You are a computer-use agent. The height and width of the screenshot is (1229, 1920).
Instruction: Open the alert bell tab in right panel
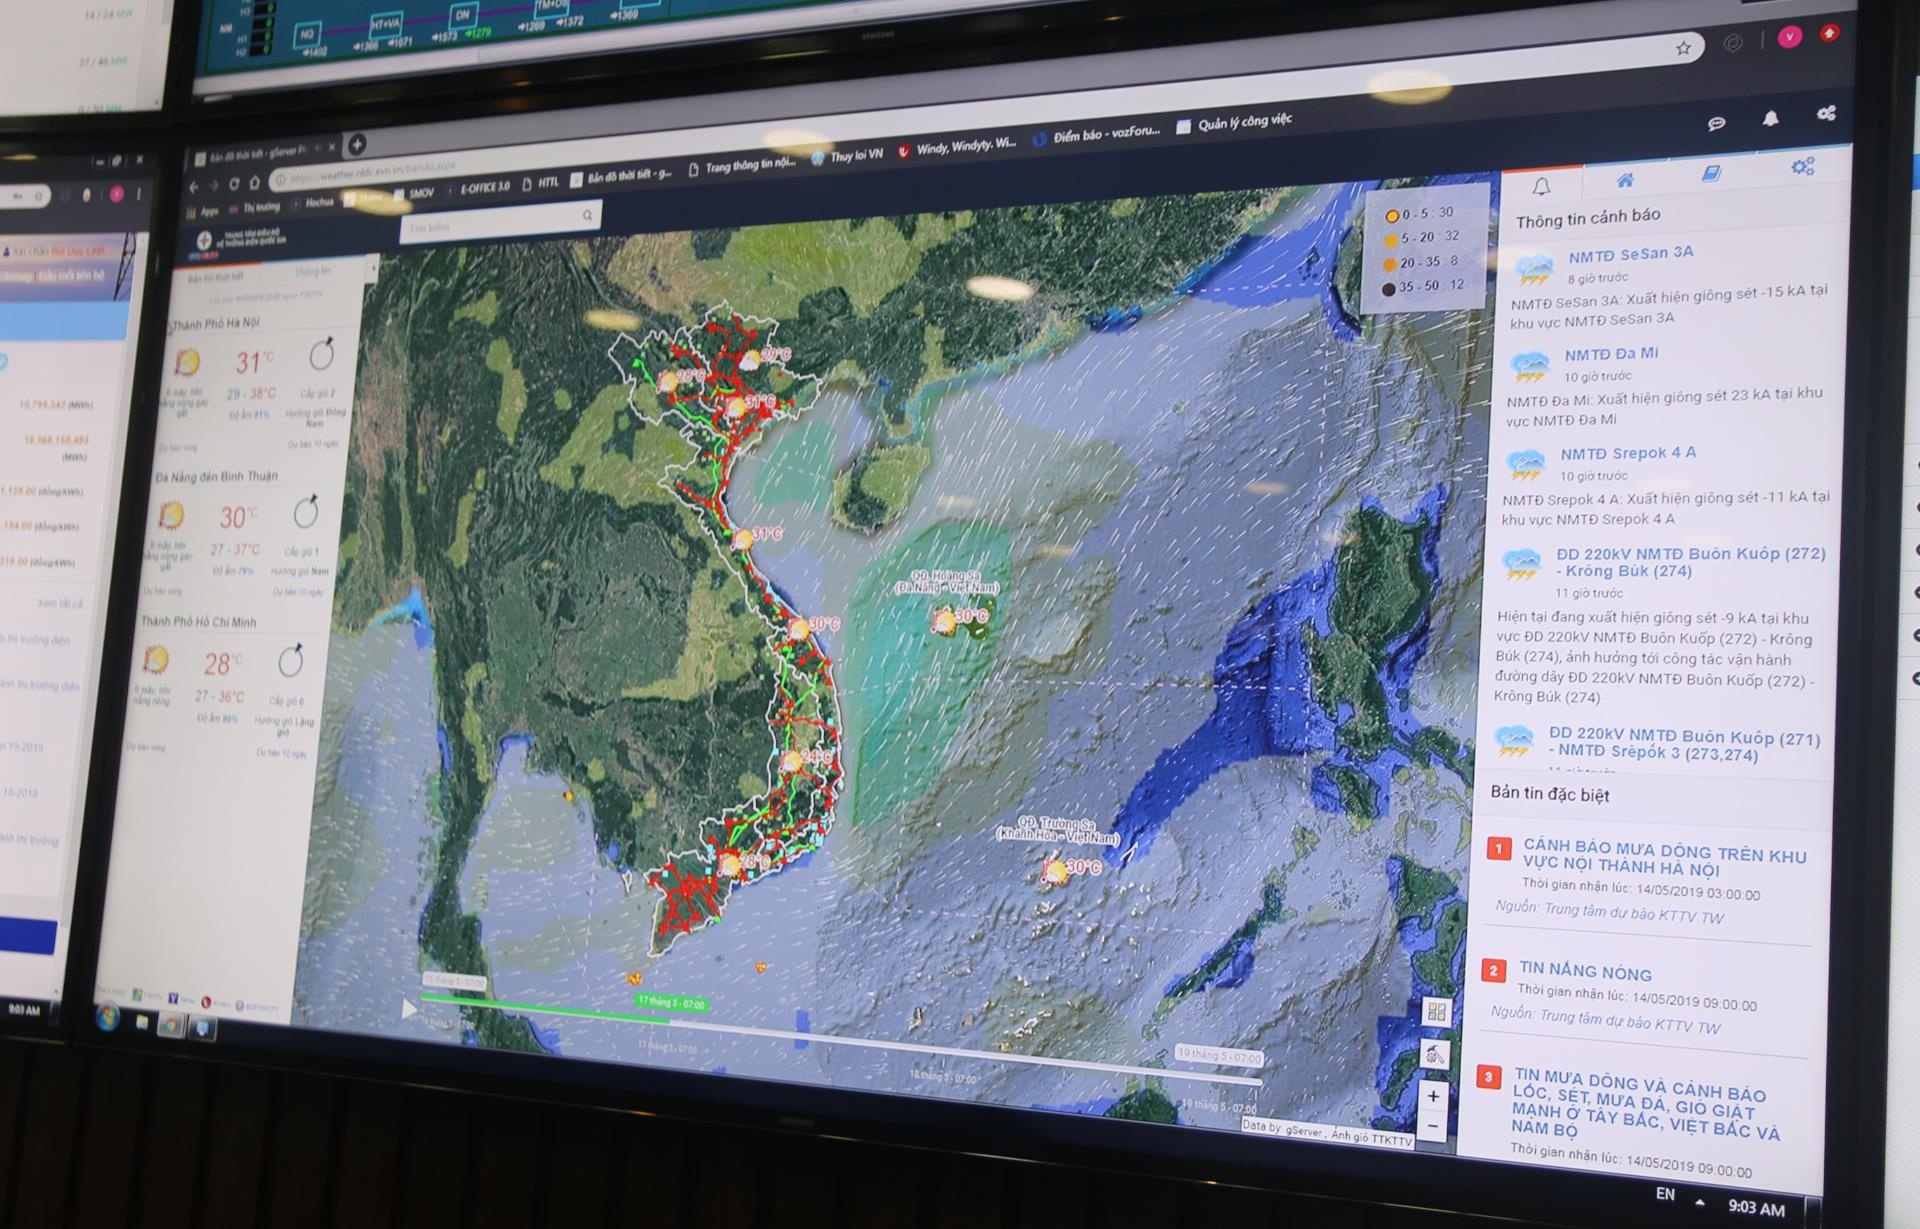click(1541, 186)
